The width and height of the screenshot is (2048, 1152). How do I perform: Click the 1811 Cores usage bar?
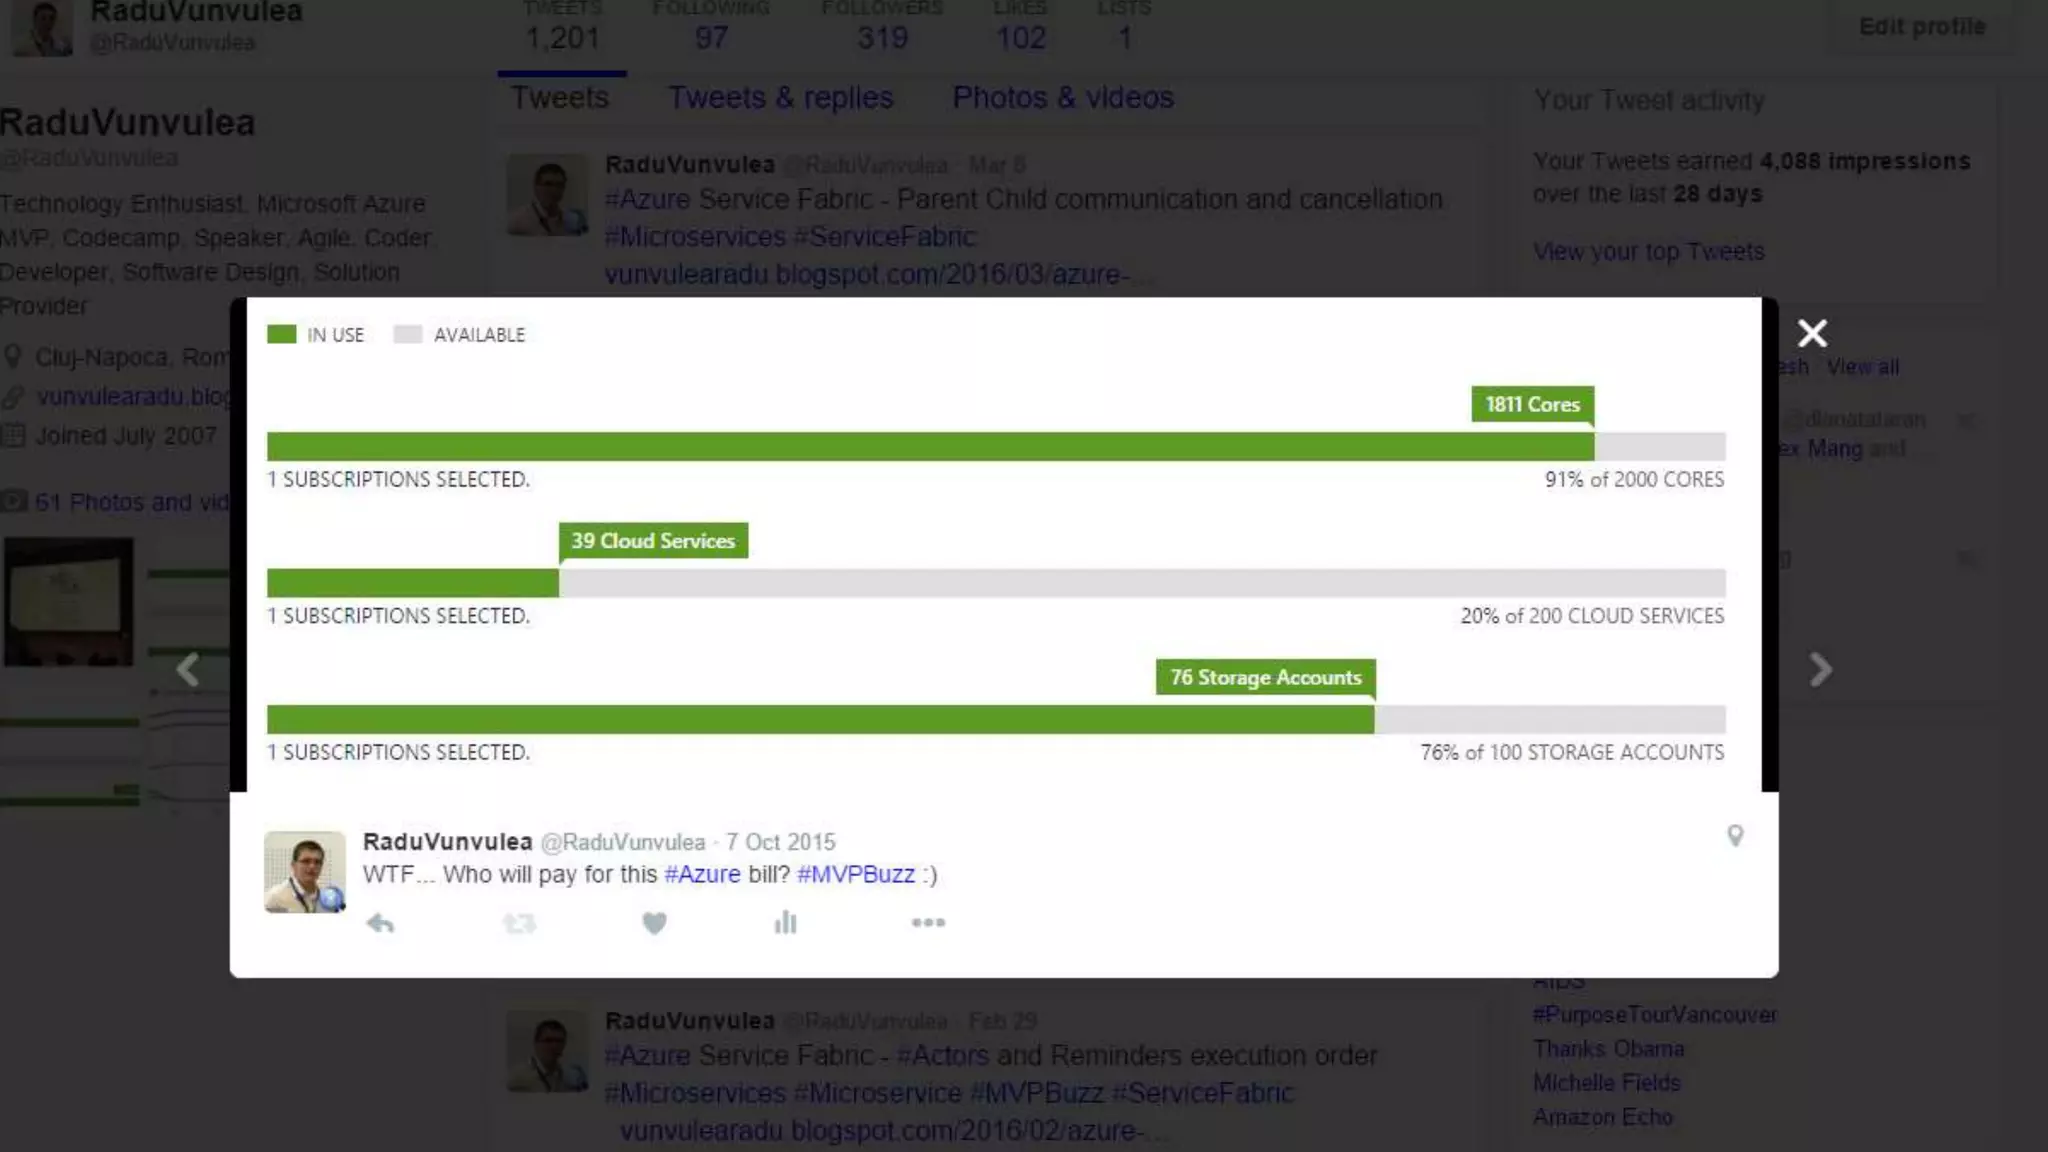[x=930, y=446]
